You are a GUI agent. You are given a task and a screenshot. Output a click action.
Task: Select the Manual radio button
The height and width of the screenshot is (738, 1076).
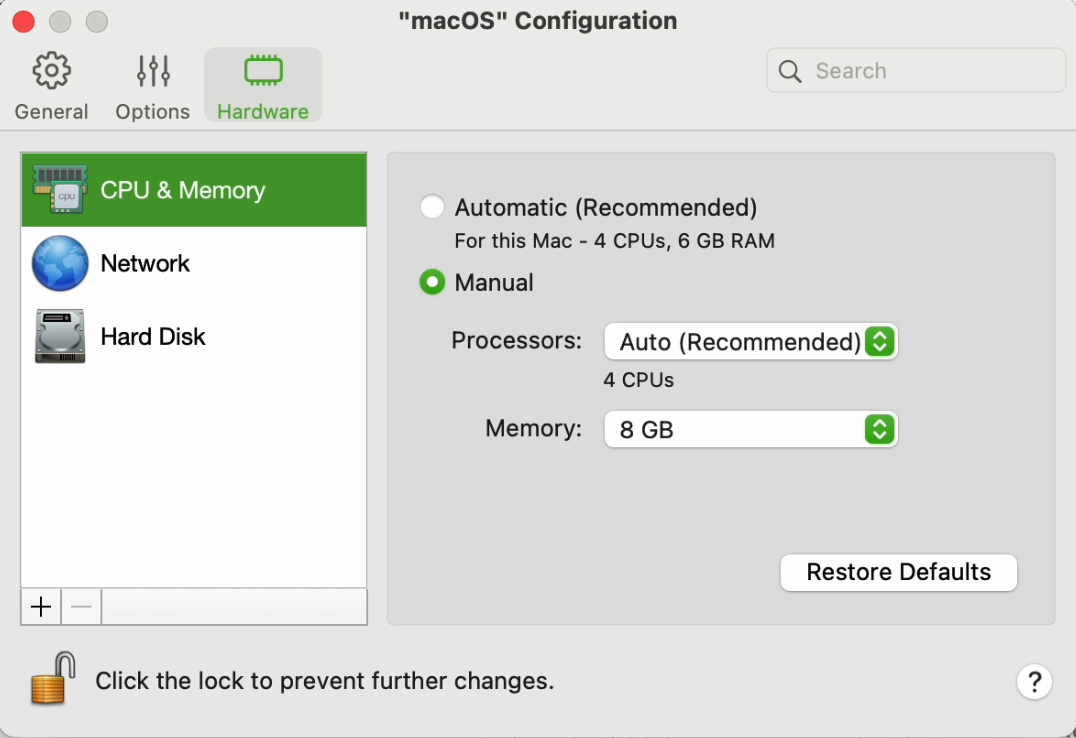(432, 283)
